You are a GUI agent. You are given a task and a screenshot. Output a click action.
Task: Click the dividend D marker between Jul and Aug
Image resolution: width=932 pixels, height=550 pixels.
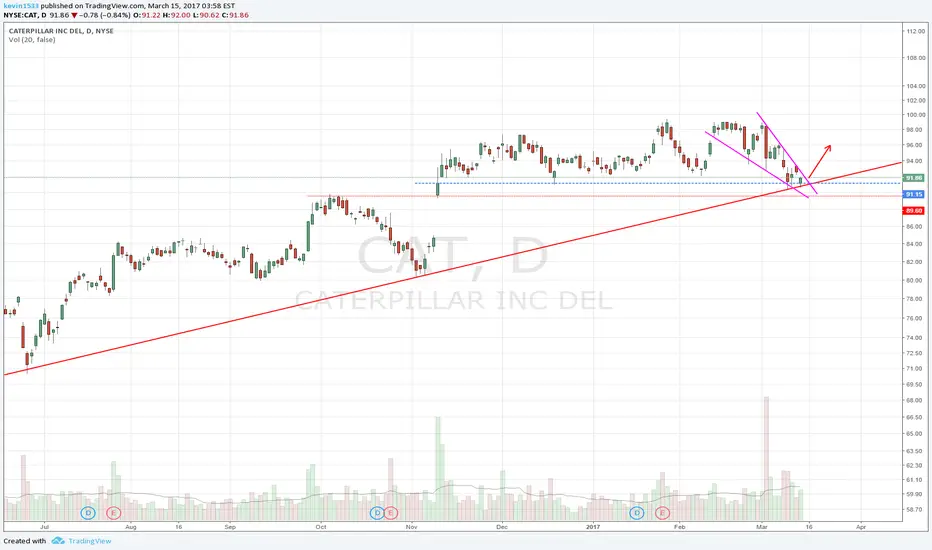(88, 513)
